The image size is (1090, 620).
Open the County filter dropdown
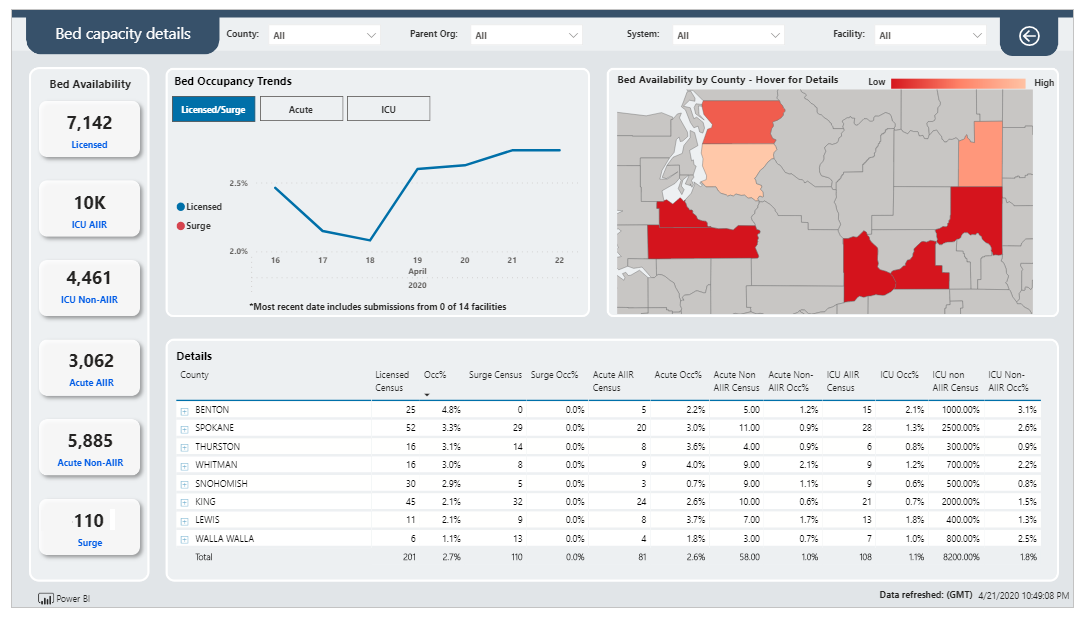click(x=324, y=35)
